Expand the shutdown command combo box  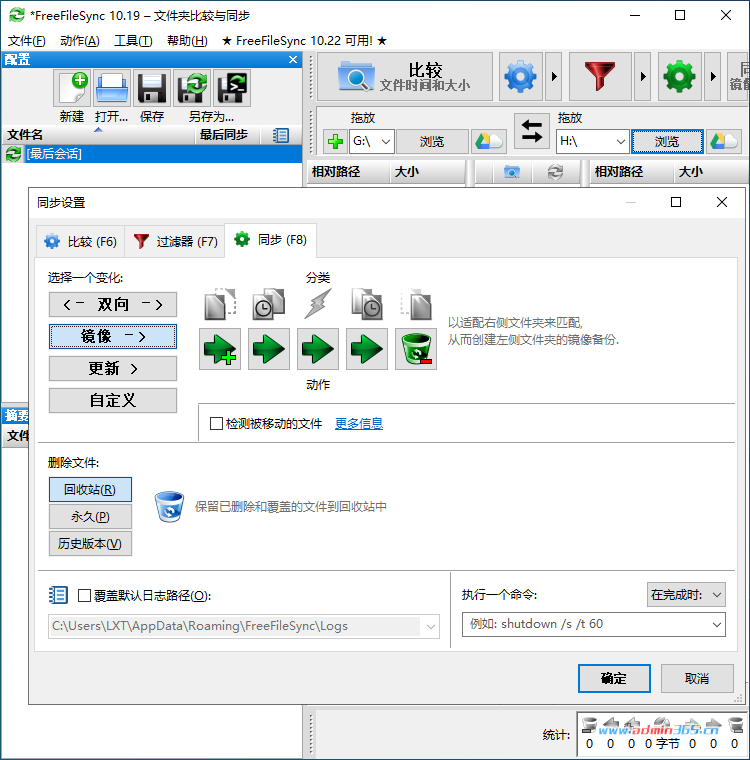(x=717, y=624)
